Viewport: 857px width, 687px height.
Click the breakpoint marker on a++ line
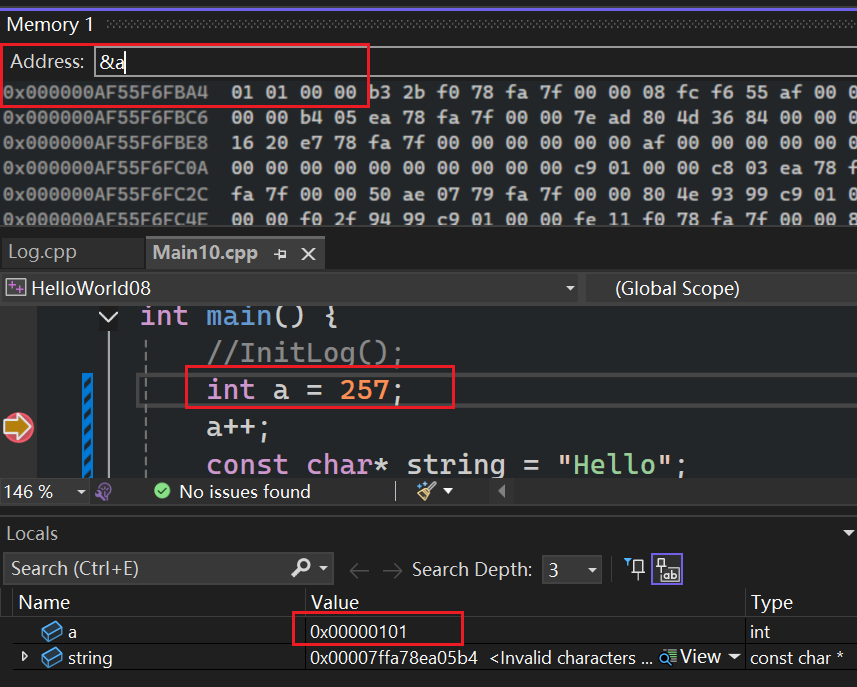(x=18, y=427)
